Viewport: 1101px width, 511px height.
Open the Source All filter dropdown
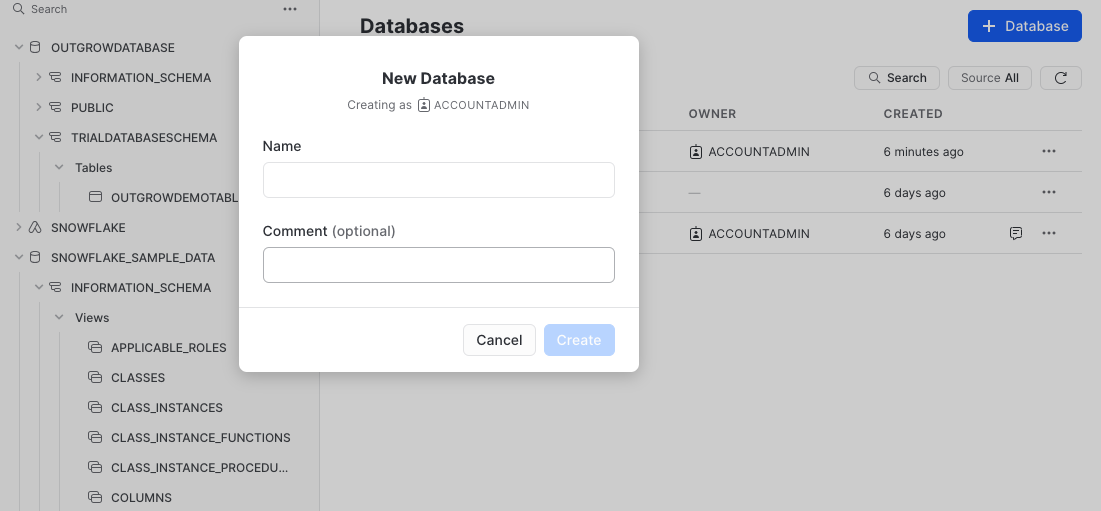(989, 78)
